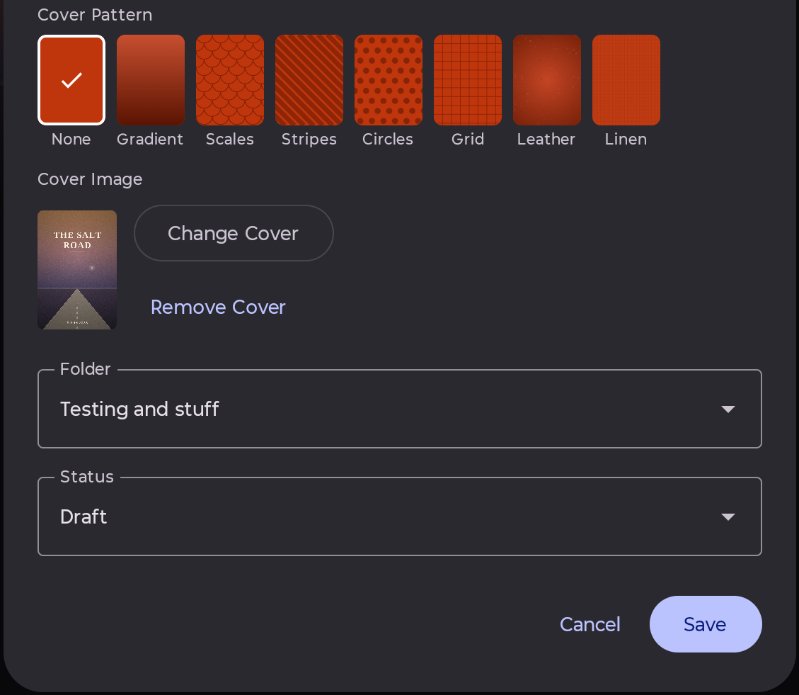Expand Folder list via its arrow
799x695 pixels.
click(728, 409)
